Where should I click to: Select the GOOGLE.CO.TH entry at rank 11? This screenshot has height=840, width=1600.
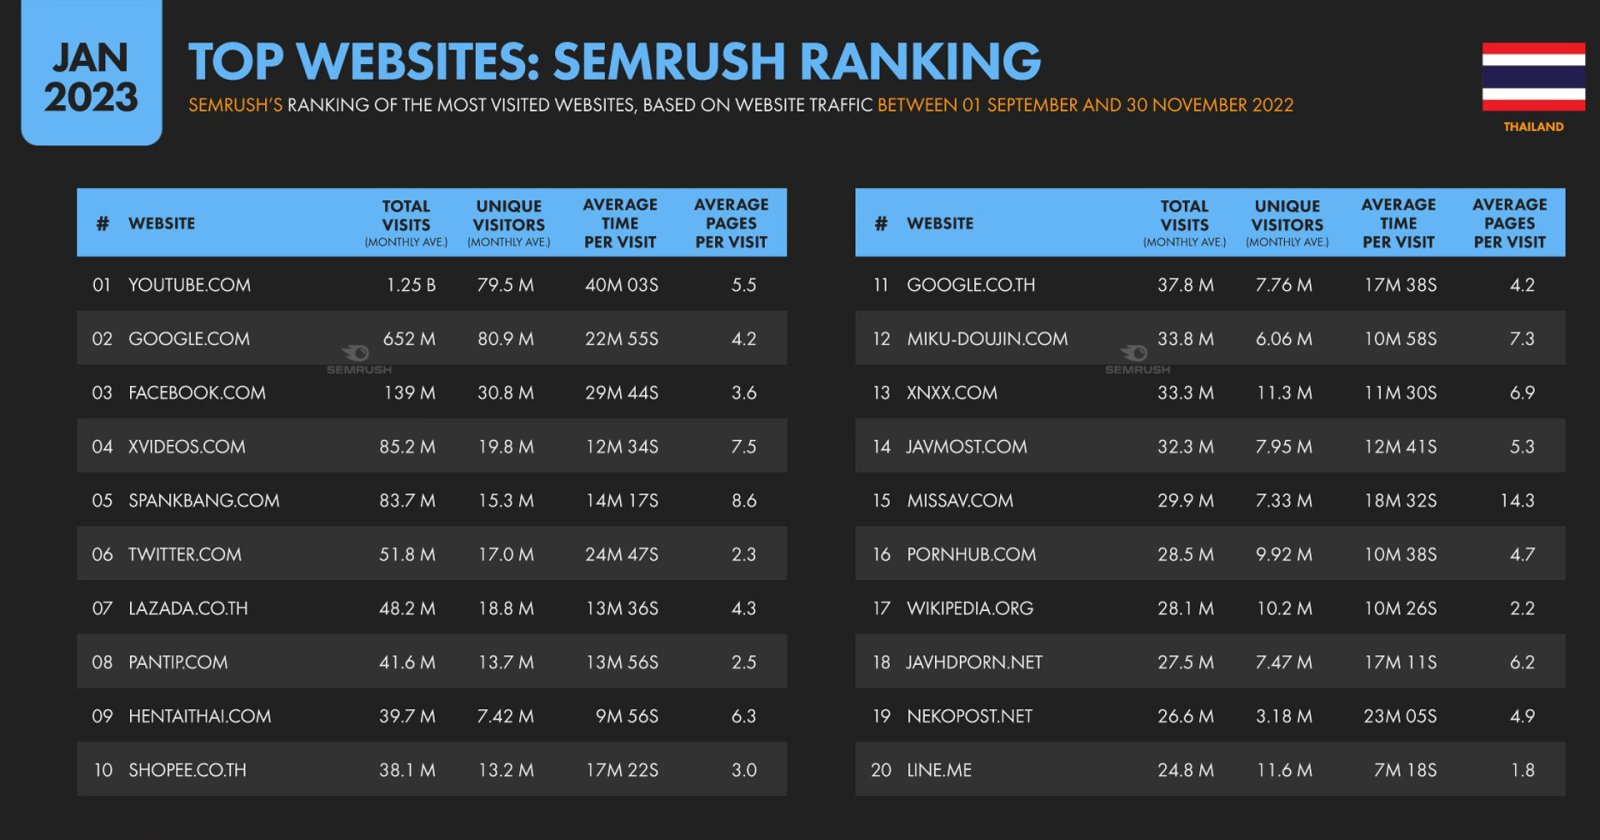[x=970, y=285]
